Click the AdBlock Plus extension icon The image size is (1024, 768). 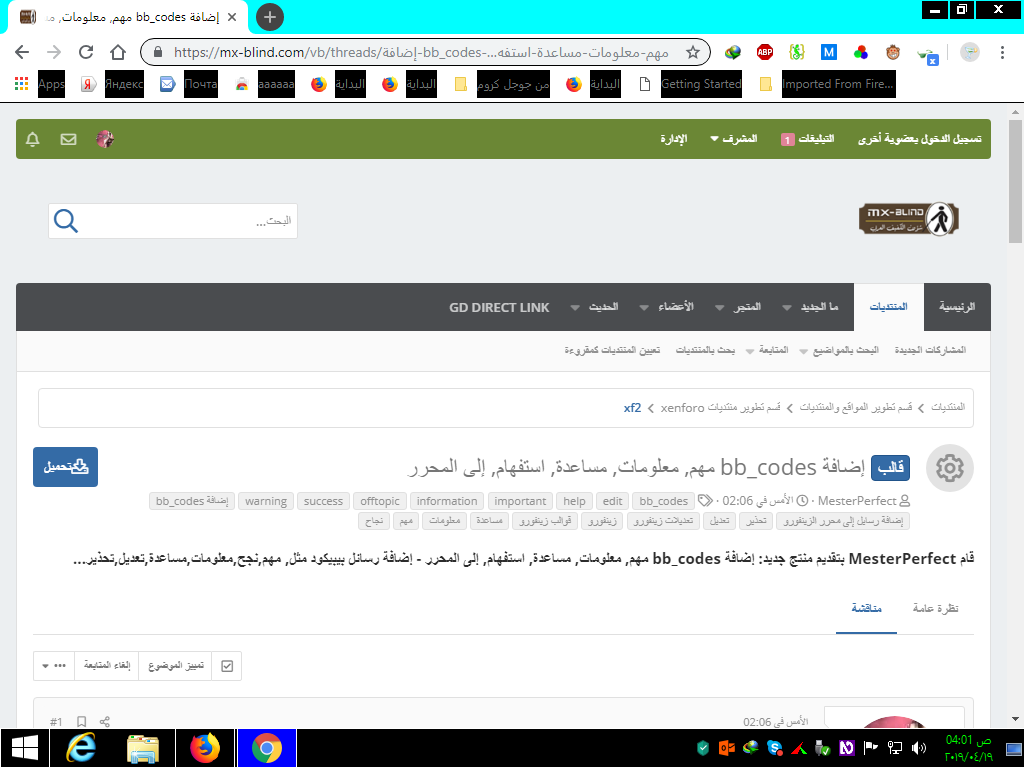[x=765, y=52]
